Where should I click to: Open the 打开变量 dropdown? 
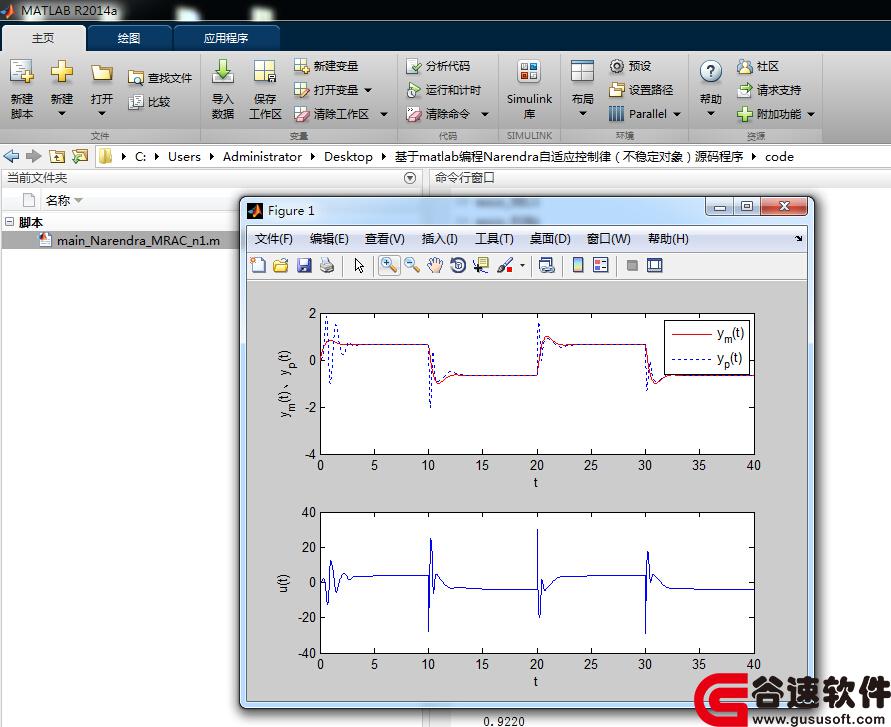[x=368, y=90]
